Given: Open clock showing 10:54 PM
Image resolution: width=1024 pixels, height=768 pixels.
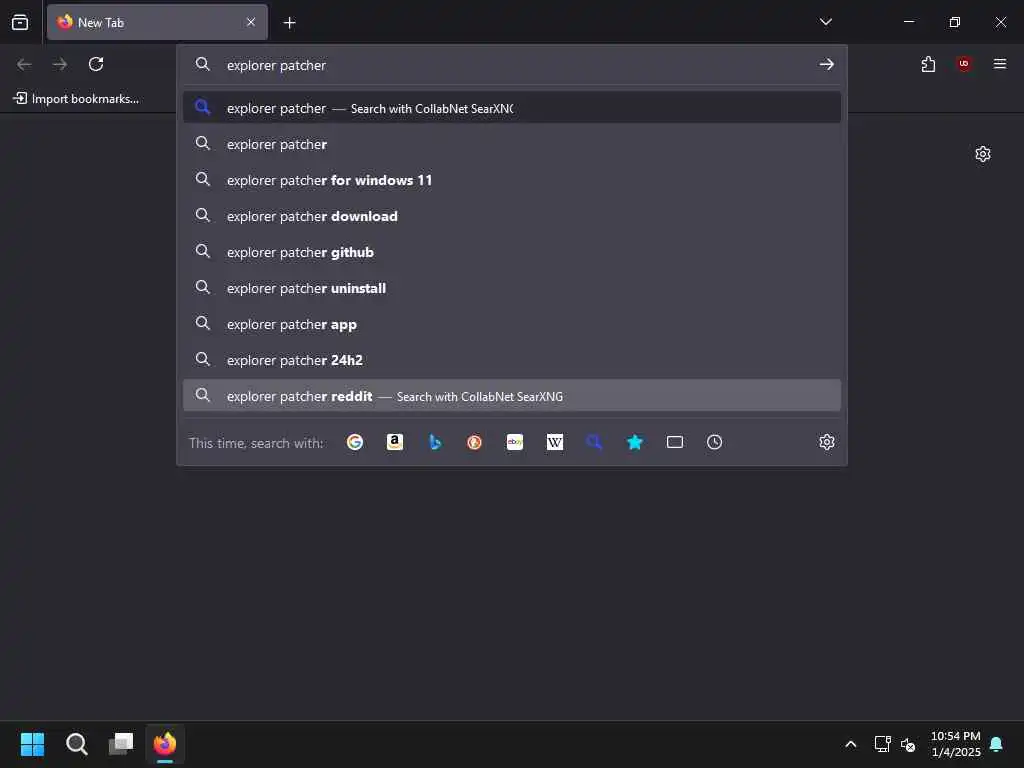Looking at the screenshot, I should [x=955, y=744].
